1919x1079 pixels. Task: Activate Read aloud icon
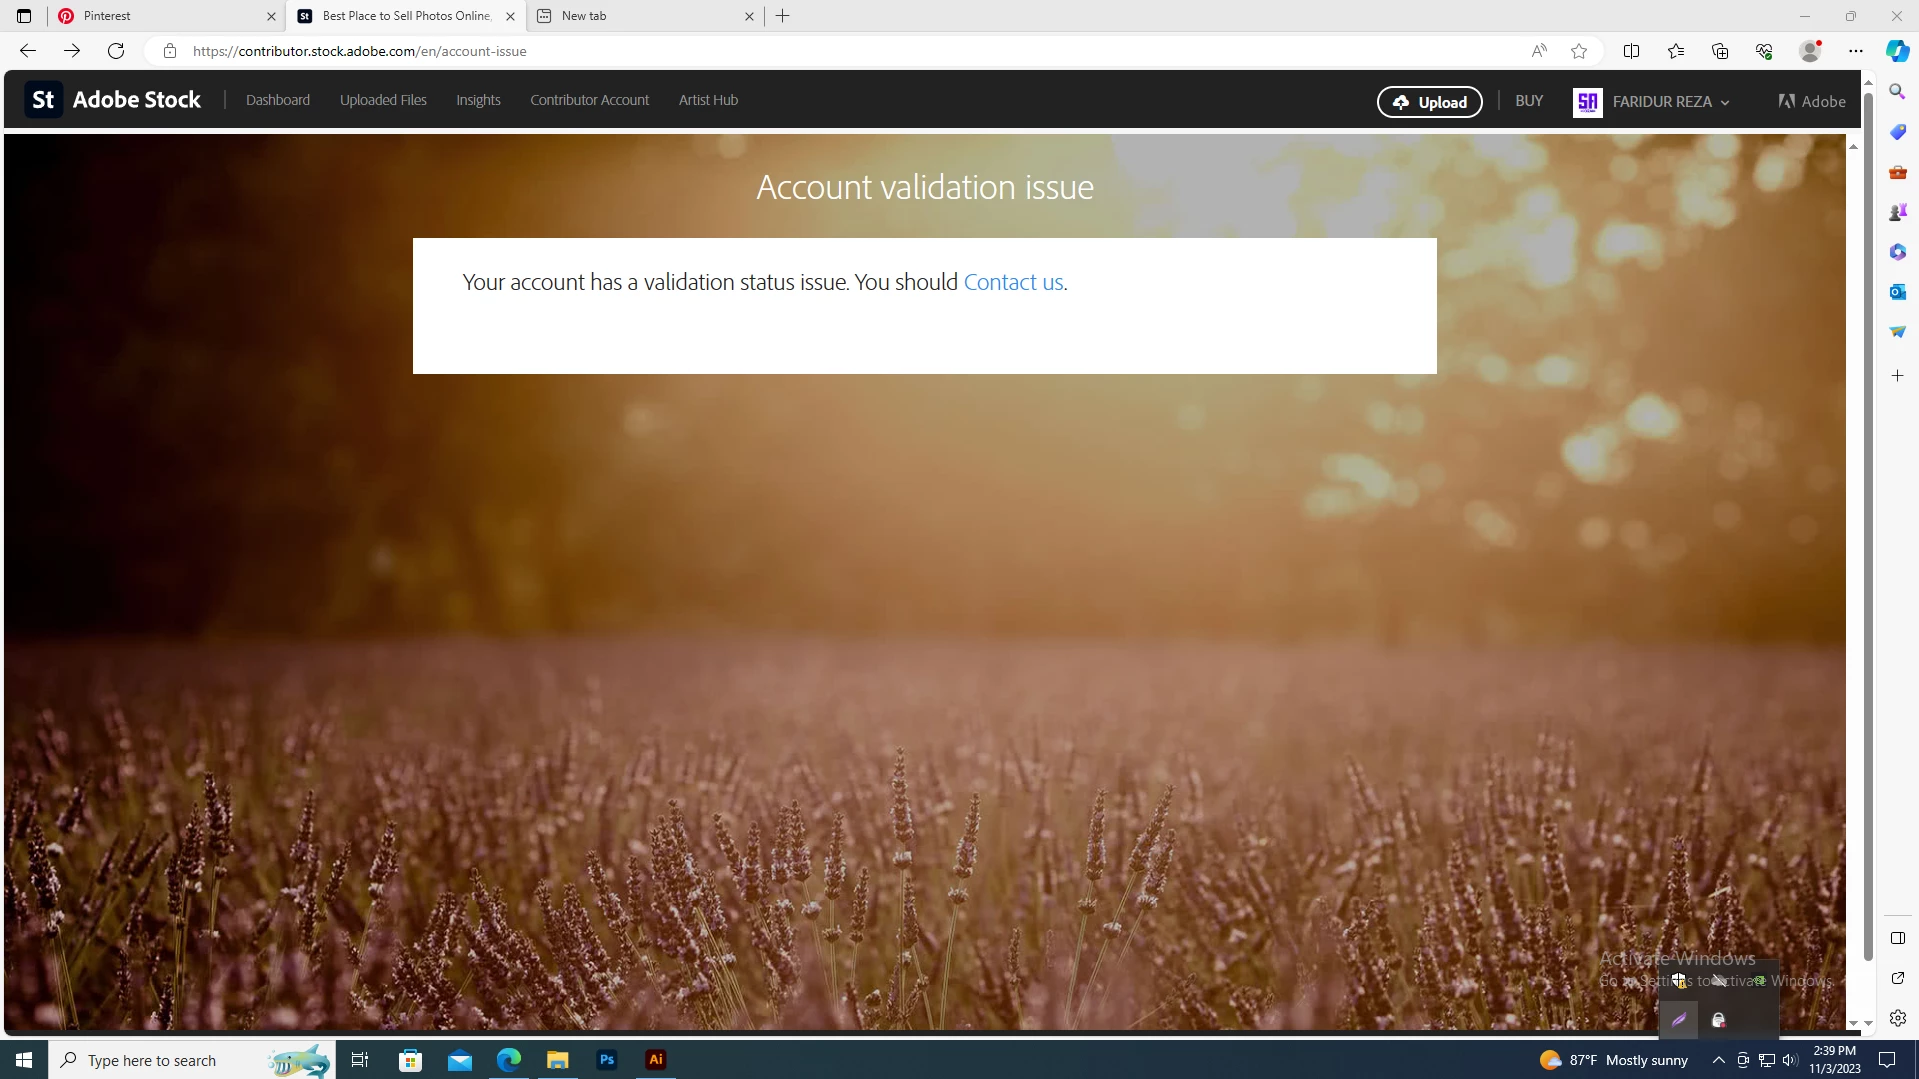tap(1539, 51)
